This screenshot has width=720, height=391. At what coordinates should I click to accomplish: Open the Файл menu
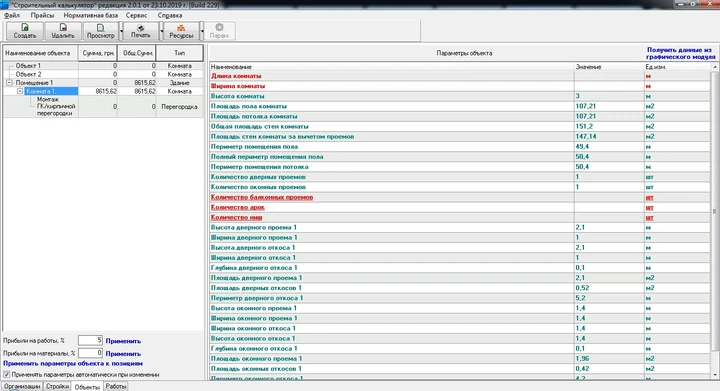click(x=12, y=15)
